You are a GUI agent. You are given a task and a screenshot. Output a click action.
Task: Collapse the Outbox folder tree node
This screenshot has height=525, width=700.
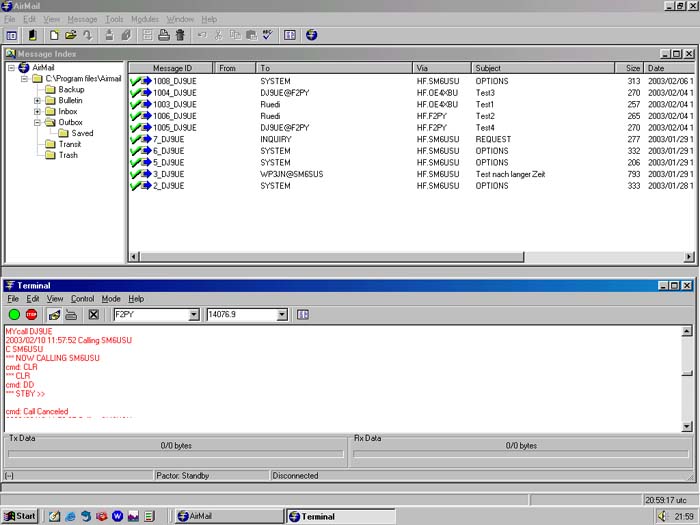37,123
